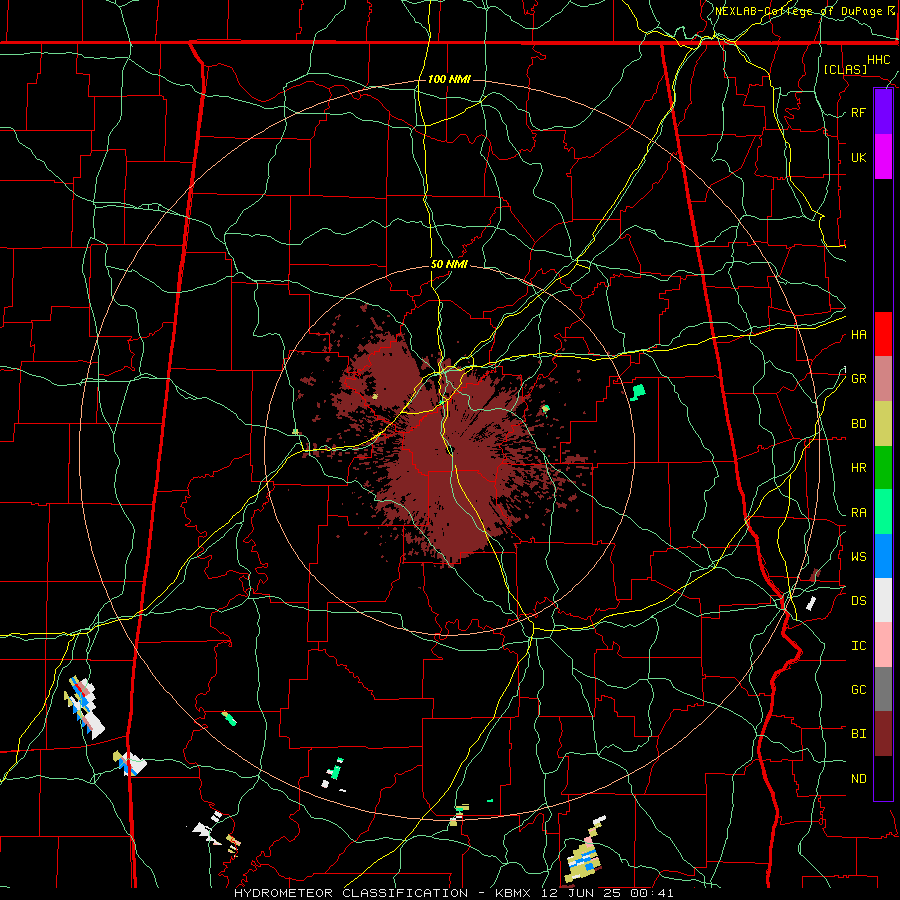Click the DS white legend swatch
Image resolution: width=900 pixels, height=900 pixels.
(x=883, y=600)
